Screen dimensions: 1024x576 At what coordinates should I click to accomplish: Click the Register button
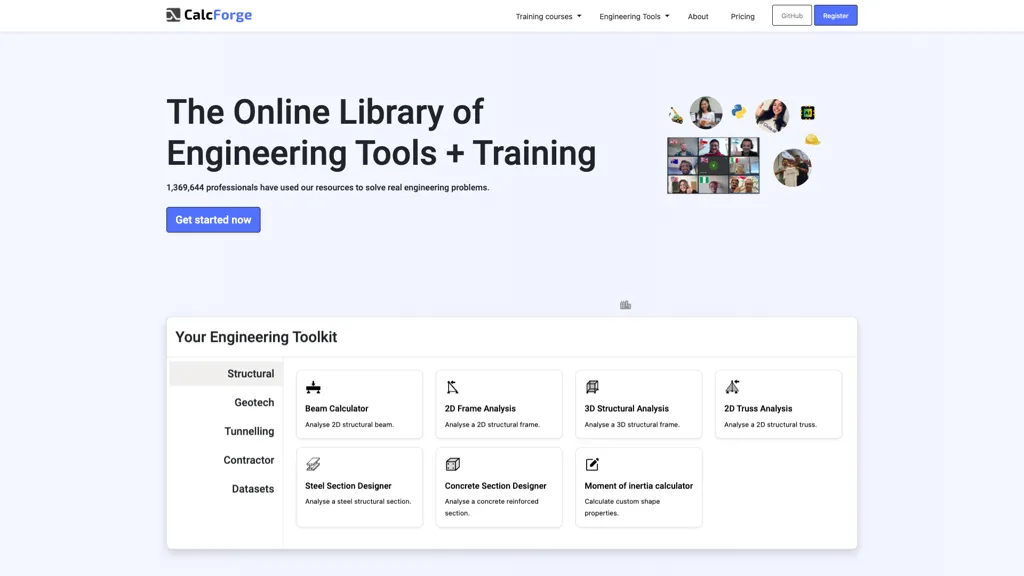tap(835, 16)
